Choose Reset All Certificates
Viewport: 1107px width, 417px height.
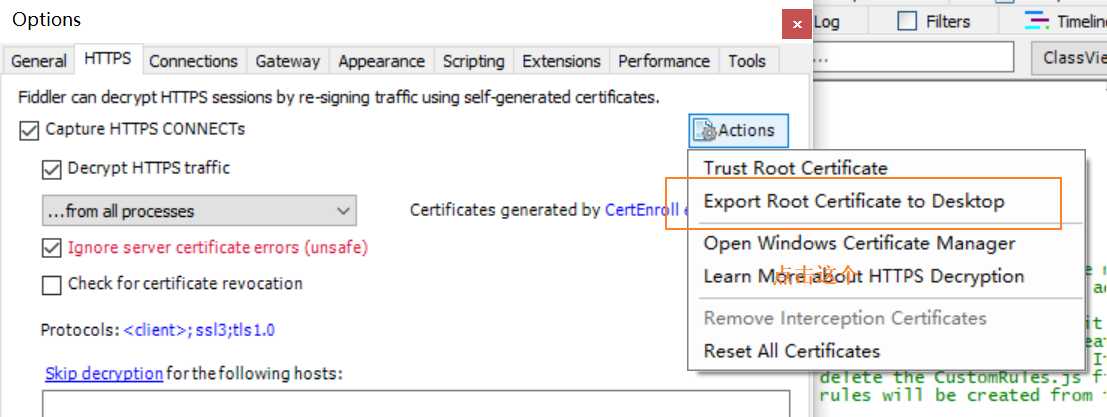click(791, 351)
